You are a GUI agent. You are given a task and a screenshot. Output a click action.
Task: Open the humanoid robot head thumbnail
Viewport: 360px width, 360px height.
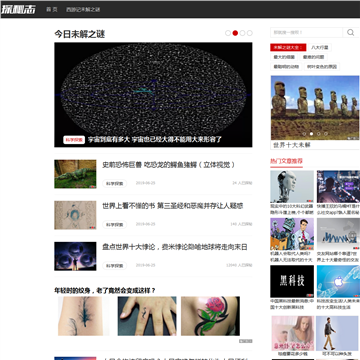click(292, 187)
